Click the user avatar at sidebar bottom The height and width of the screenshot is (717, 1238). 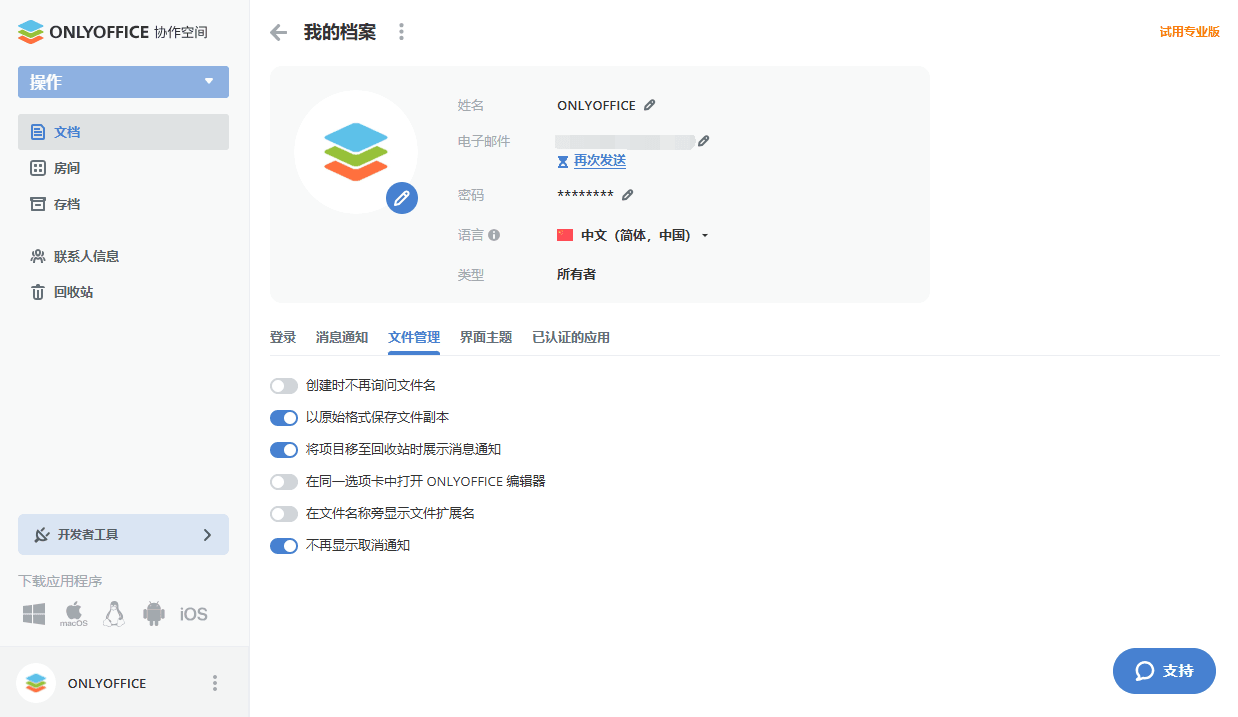[x=36, y=683]
